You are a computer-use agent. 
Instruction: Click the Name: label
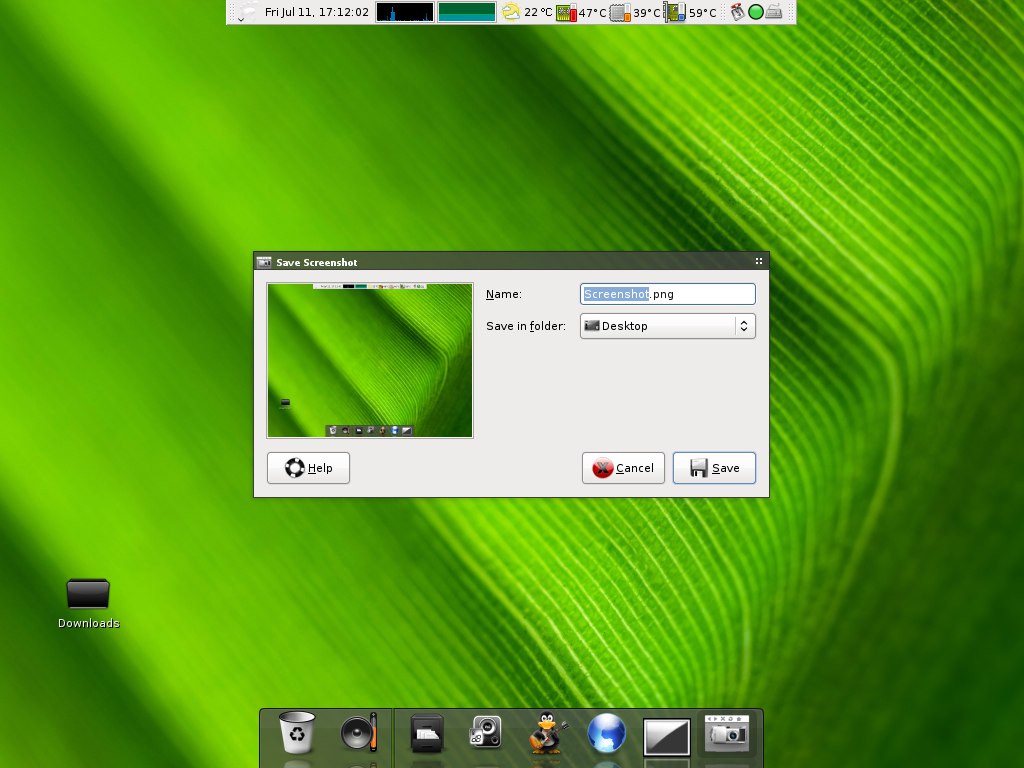pyautogui.click(x=504, y=294)
